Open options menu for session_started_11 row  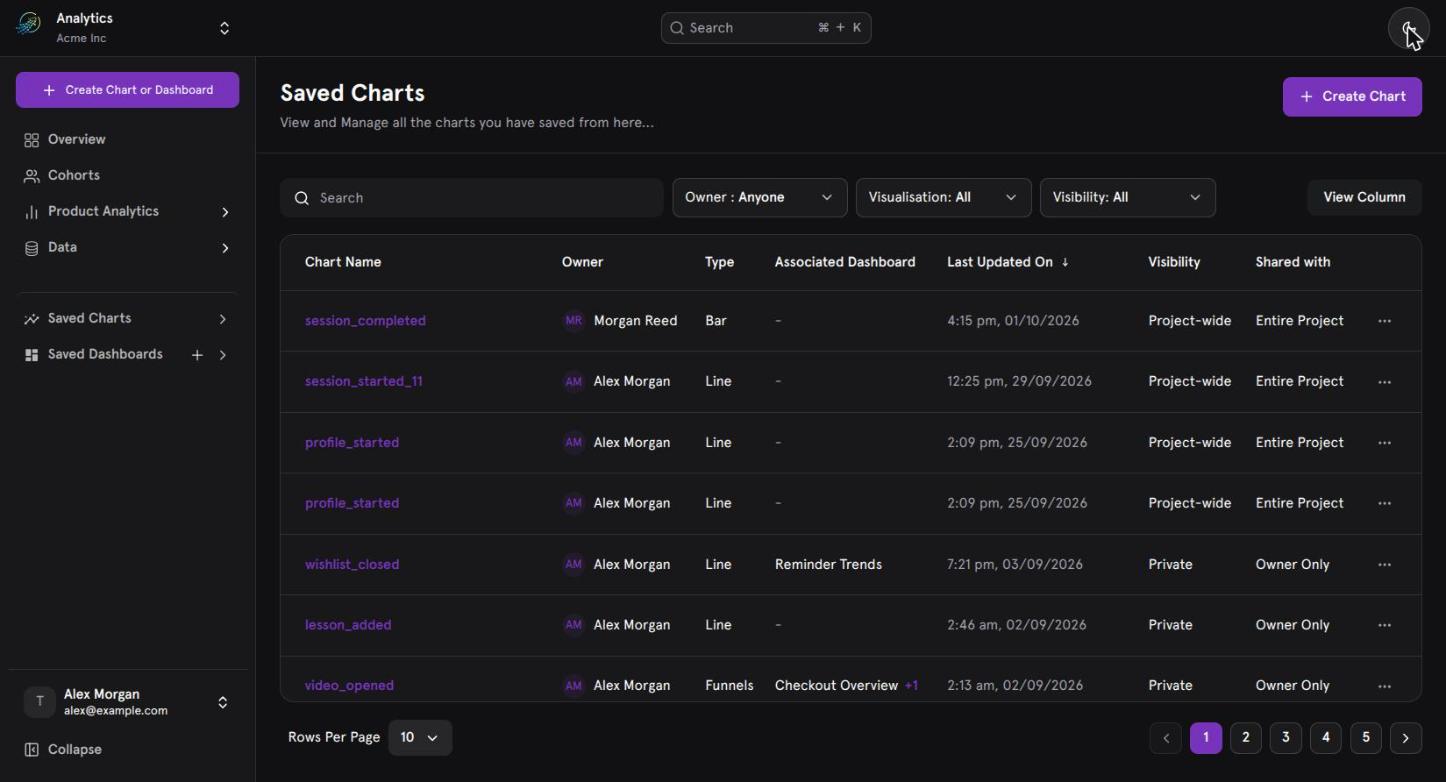tap(1384, 382)
